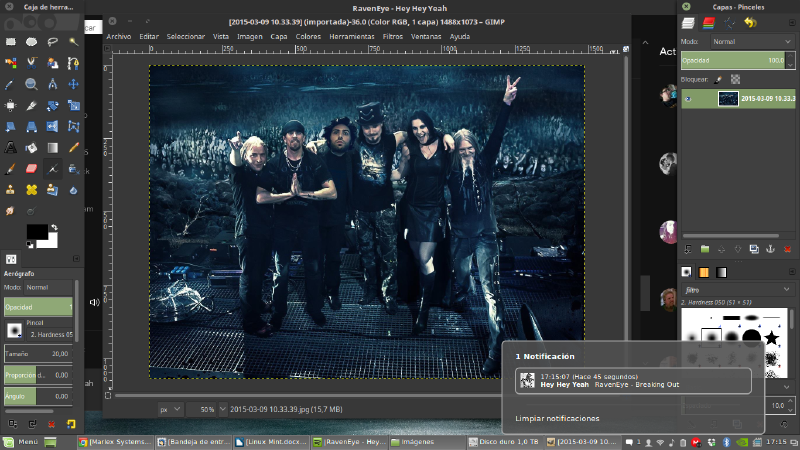This screenshot has width=800, height=450.
Task: Switch to the Channels tab
Action: pyautogui.click(x=709, y=23)
